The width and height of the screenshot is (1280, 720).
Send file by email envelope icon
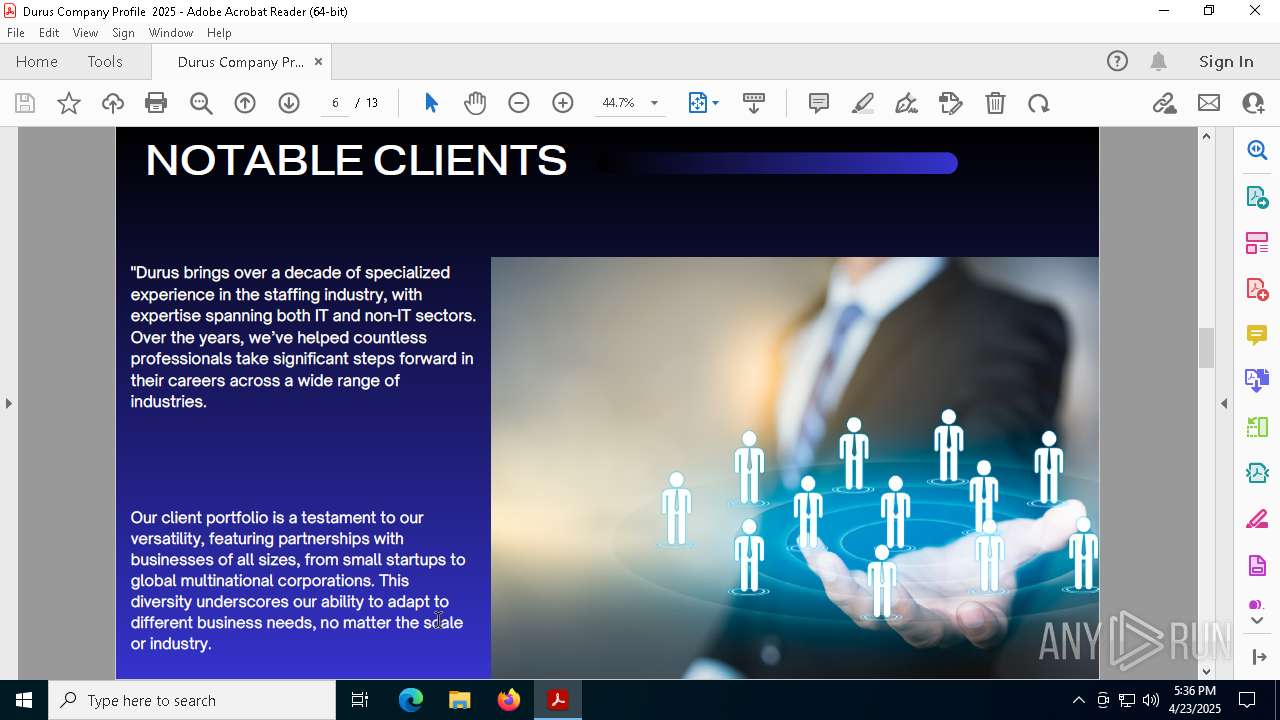click(1209, 103)
